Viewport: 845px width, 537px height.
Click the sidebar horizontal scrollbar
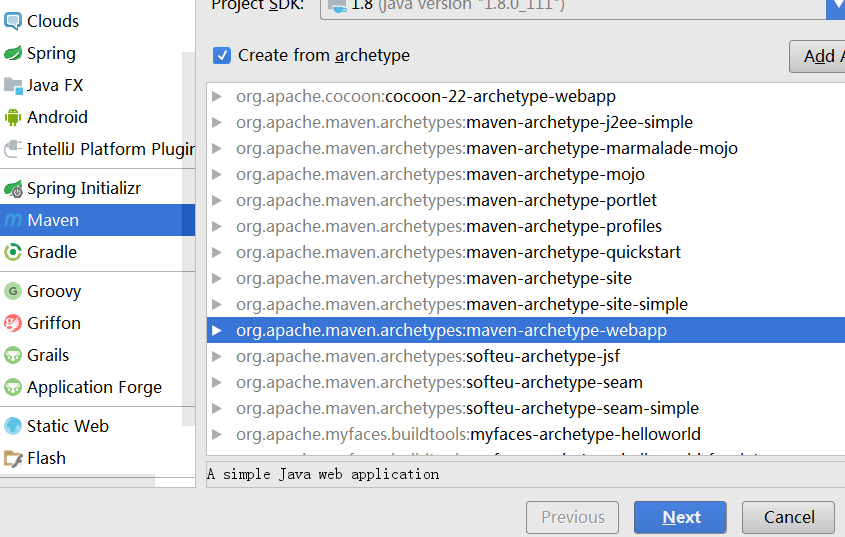click(78, 480)
